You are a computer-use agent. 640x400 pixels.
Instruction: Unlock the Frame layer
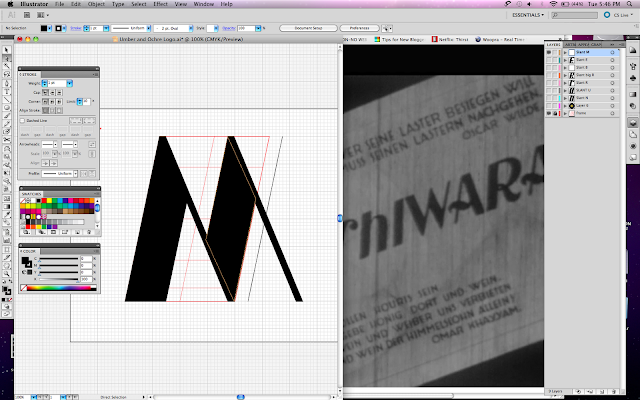click(555, 113)
